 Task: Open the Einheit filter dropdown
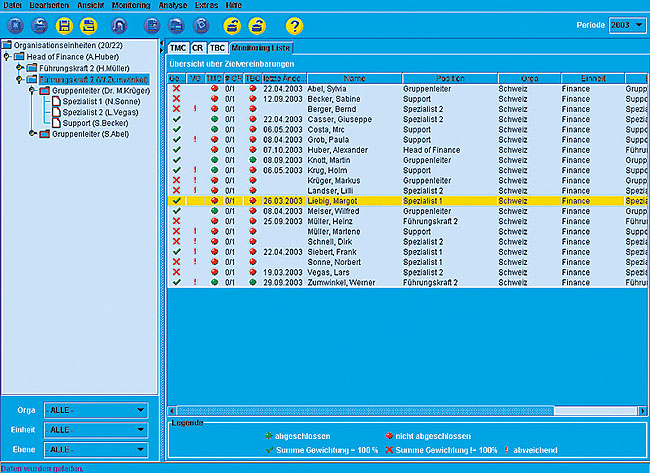[x=138, y=429]
